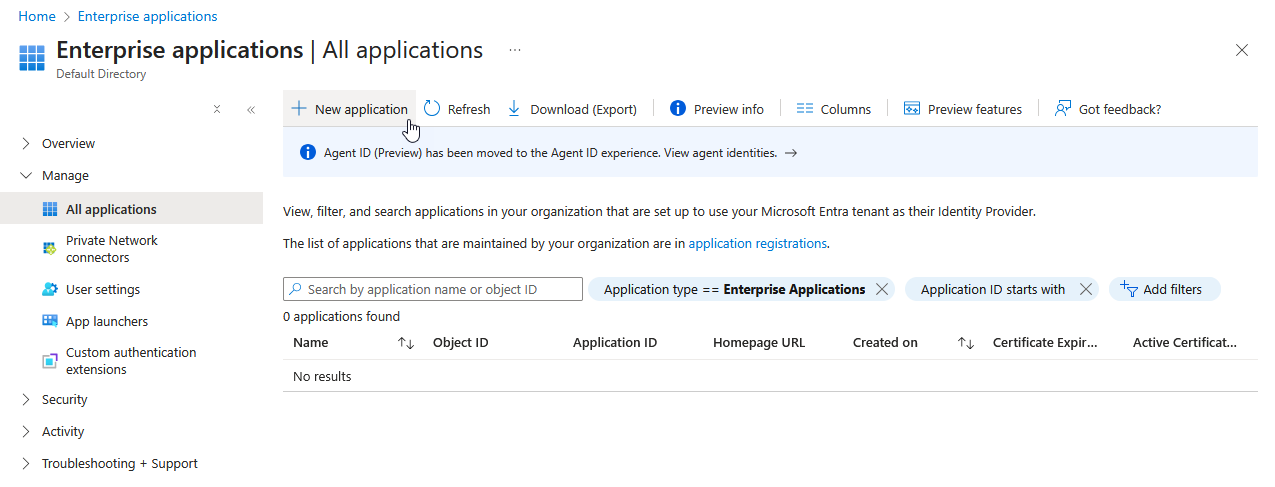Open Custom authentication extensions menu item

pyautogui.click(x=131, y=361)
